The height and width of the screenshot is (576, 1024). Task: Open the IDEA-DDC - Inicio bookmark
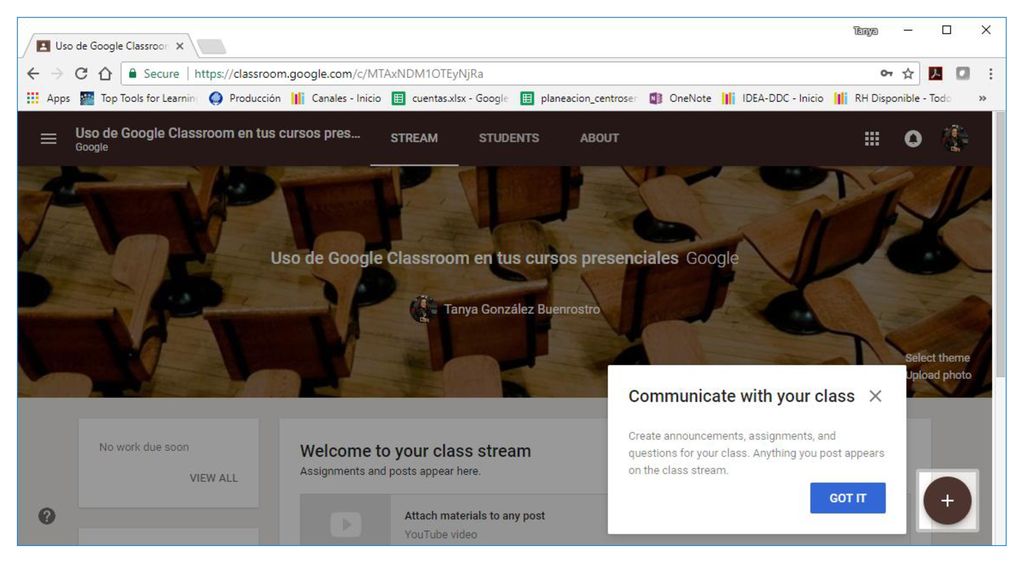773,98
